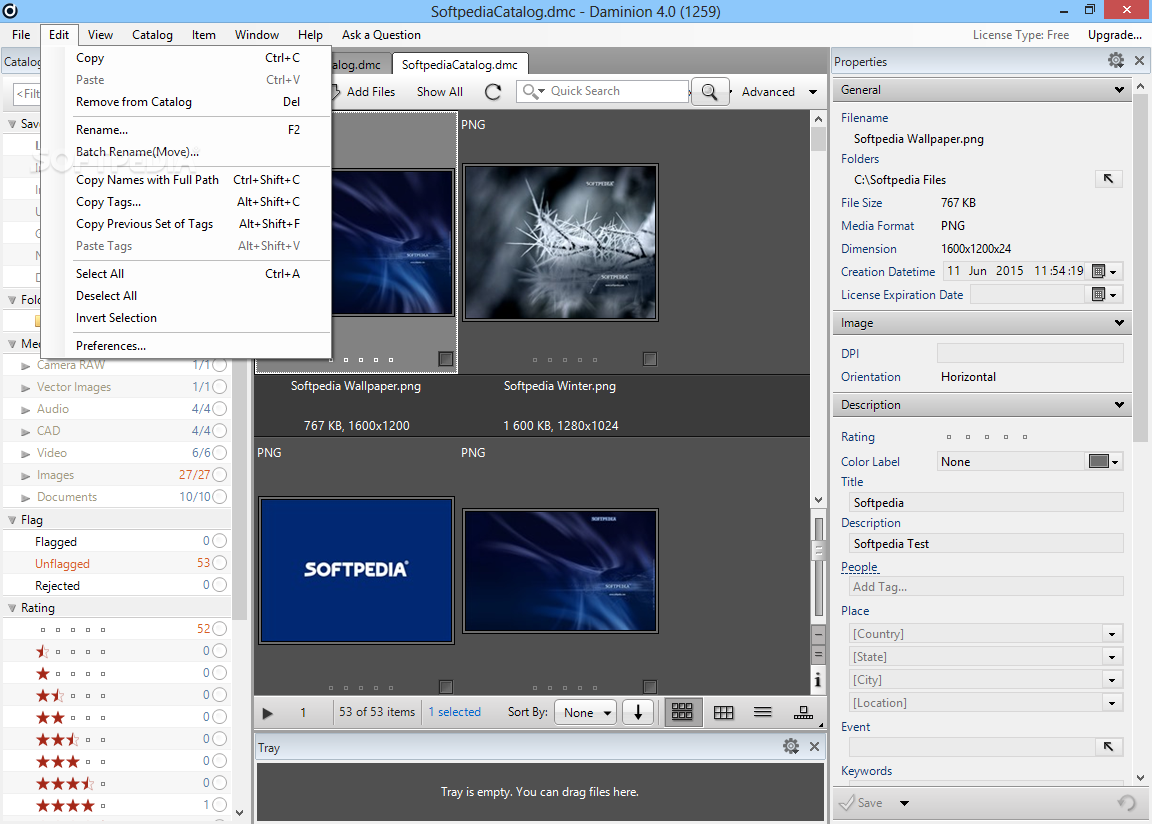Switch to filmstrip view icon

[x=803, y=712]
